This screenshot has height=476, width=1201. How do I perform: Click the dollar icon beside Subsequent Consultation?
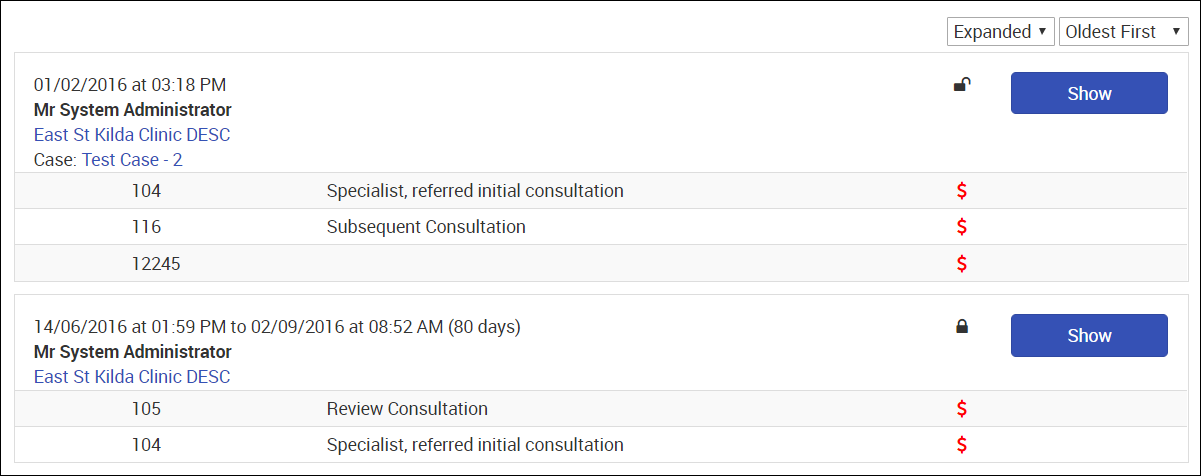tap(962, 227)
